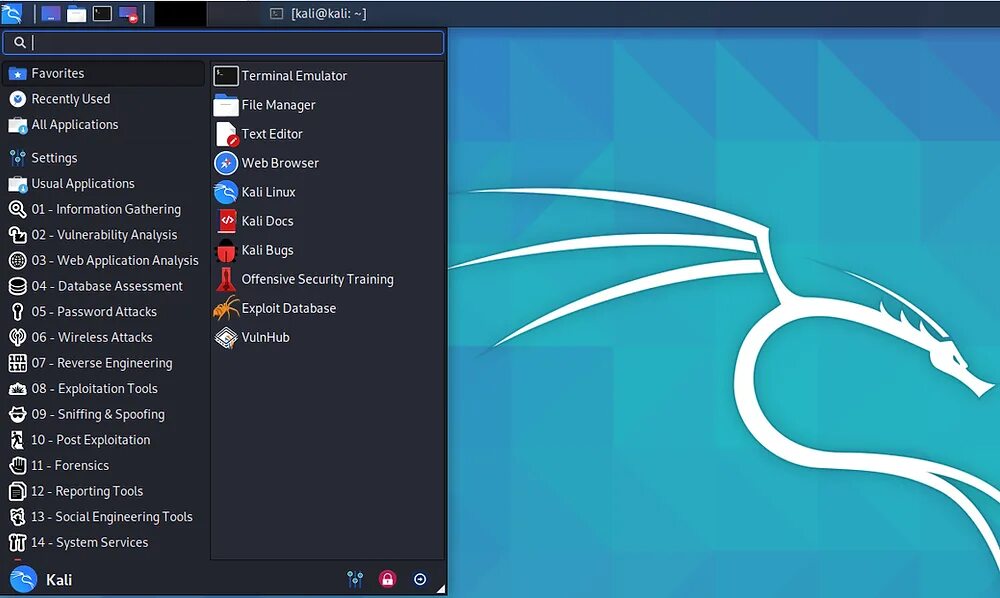1000x598 pixels.
Task: Open 01 - Information Gathering category
Action: (x=104, y=209)
